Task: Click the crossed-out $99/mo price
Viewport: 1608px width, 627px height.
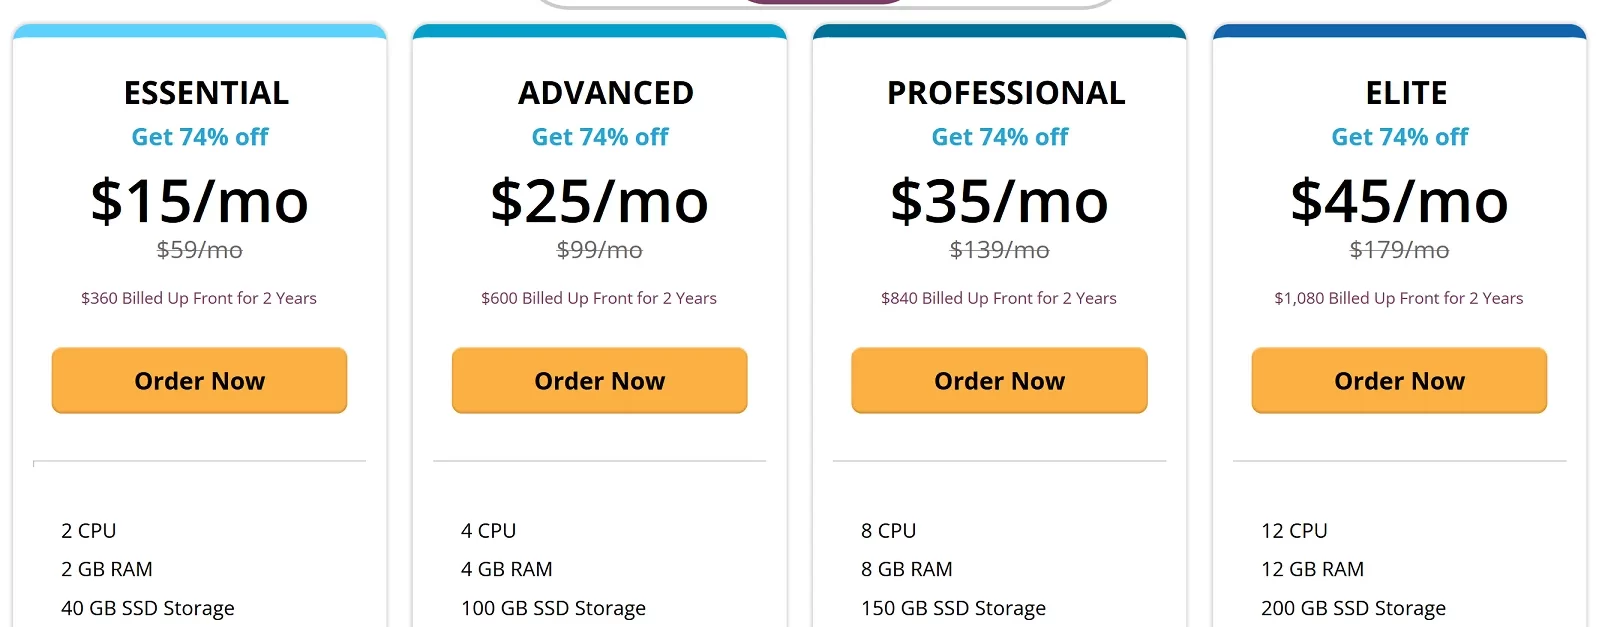Action: click(600, 250)
